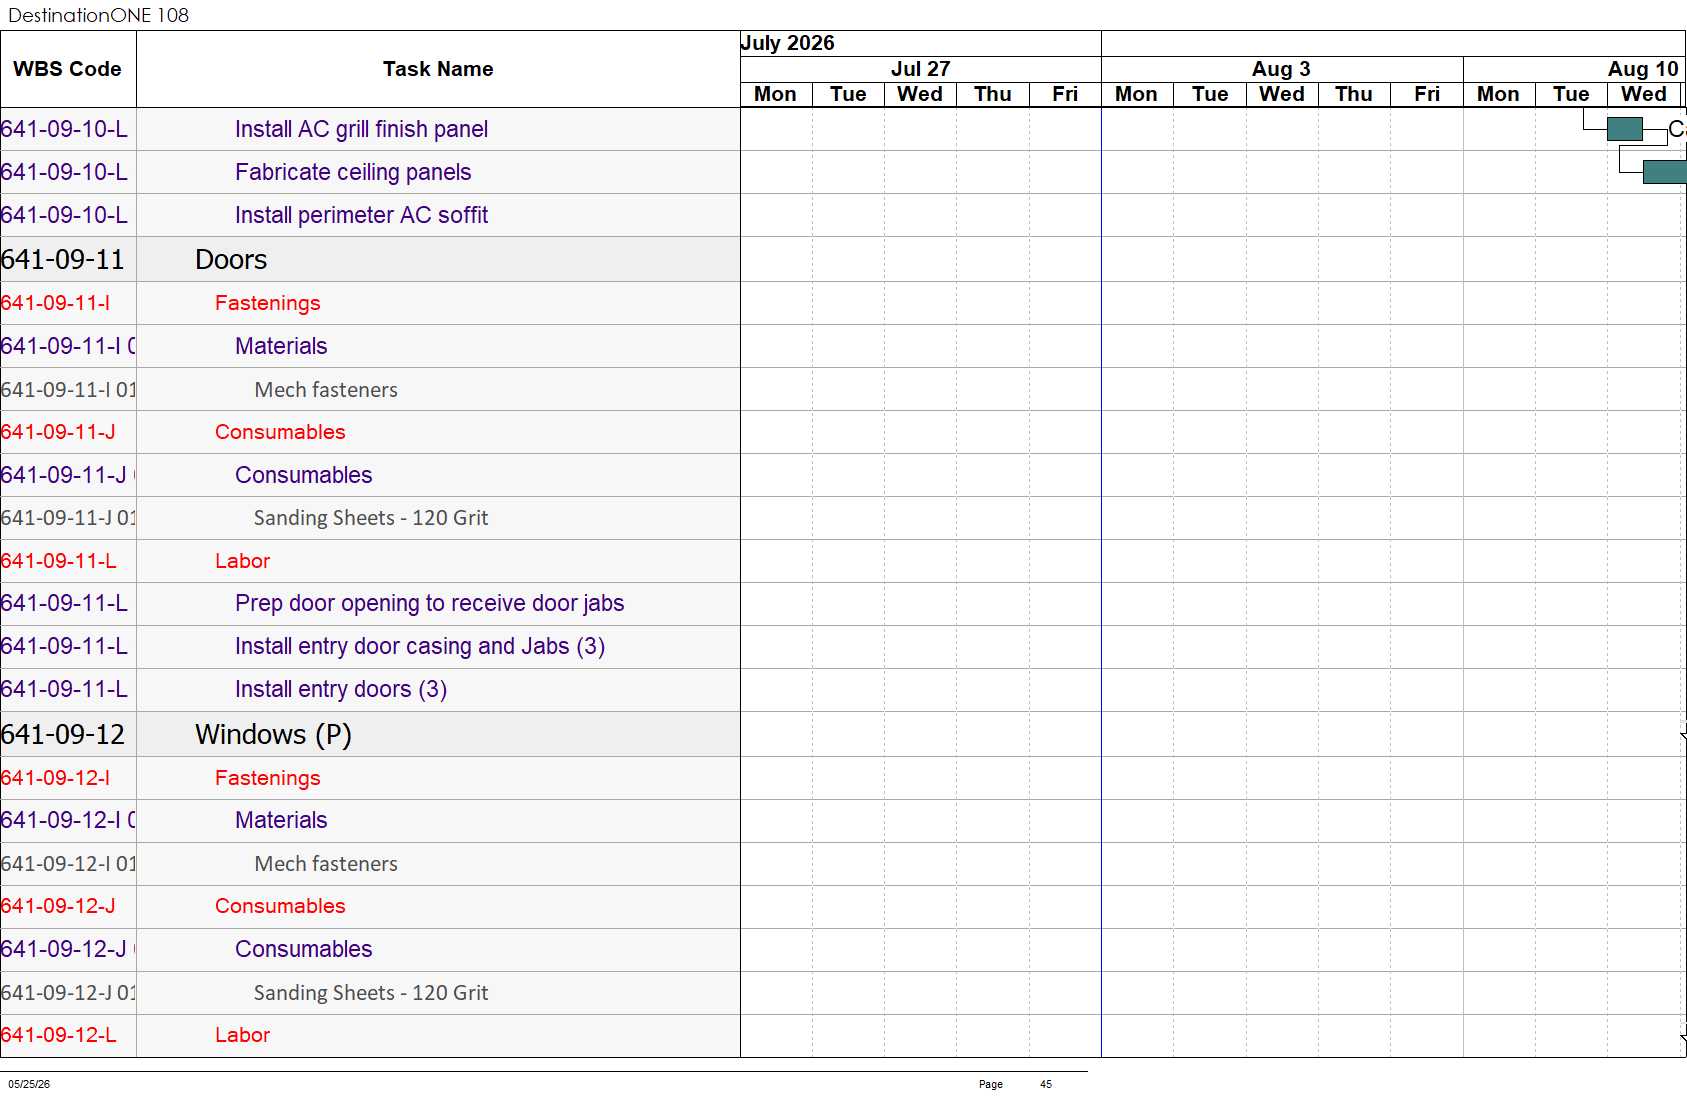Select the Materials row with code 641-09-11-I

coord(281,346)
